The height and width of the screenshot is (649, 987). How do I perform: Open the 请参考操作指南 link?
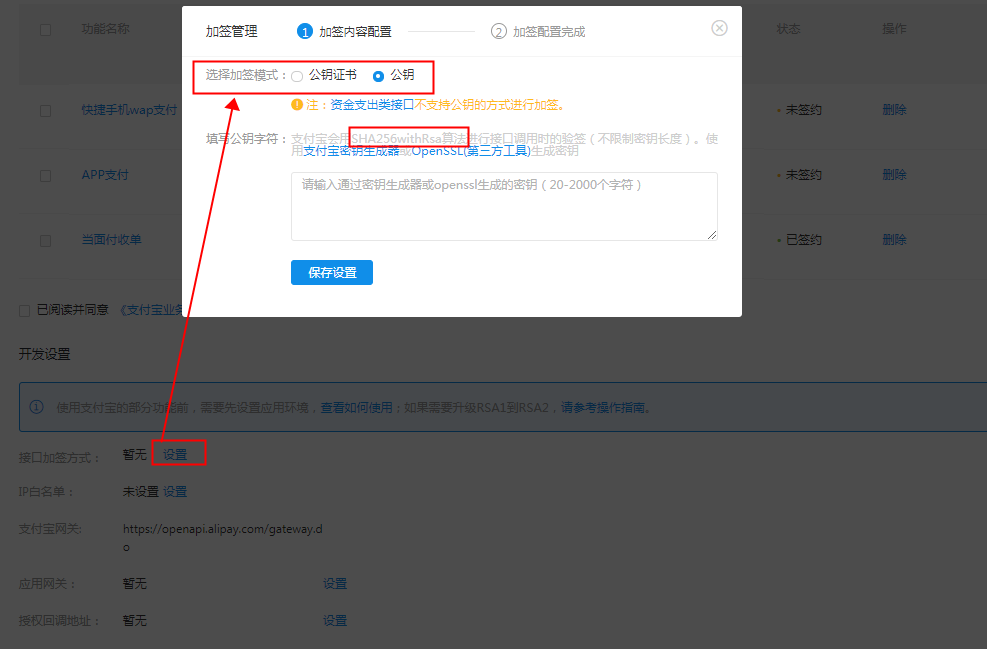point(602,407)
